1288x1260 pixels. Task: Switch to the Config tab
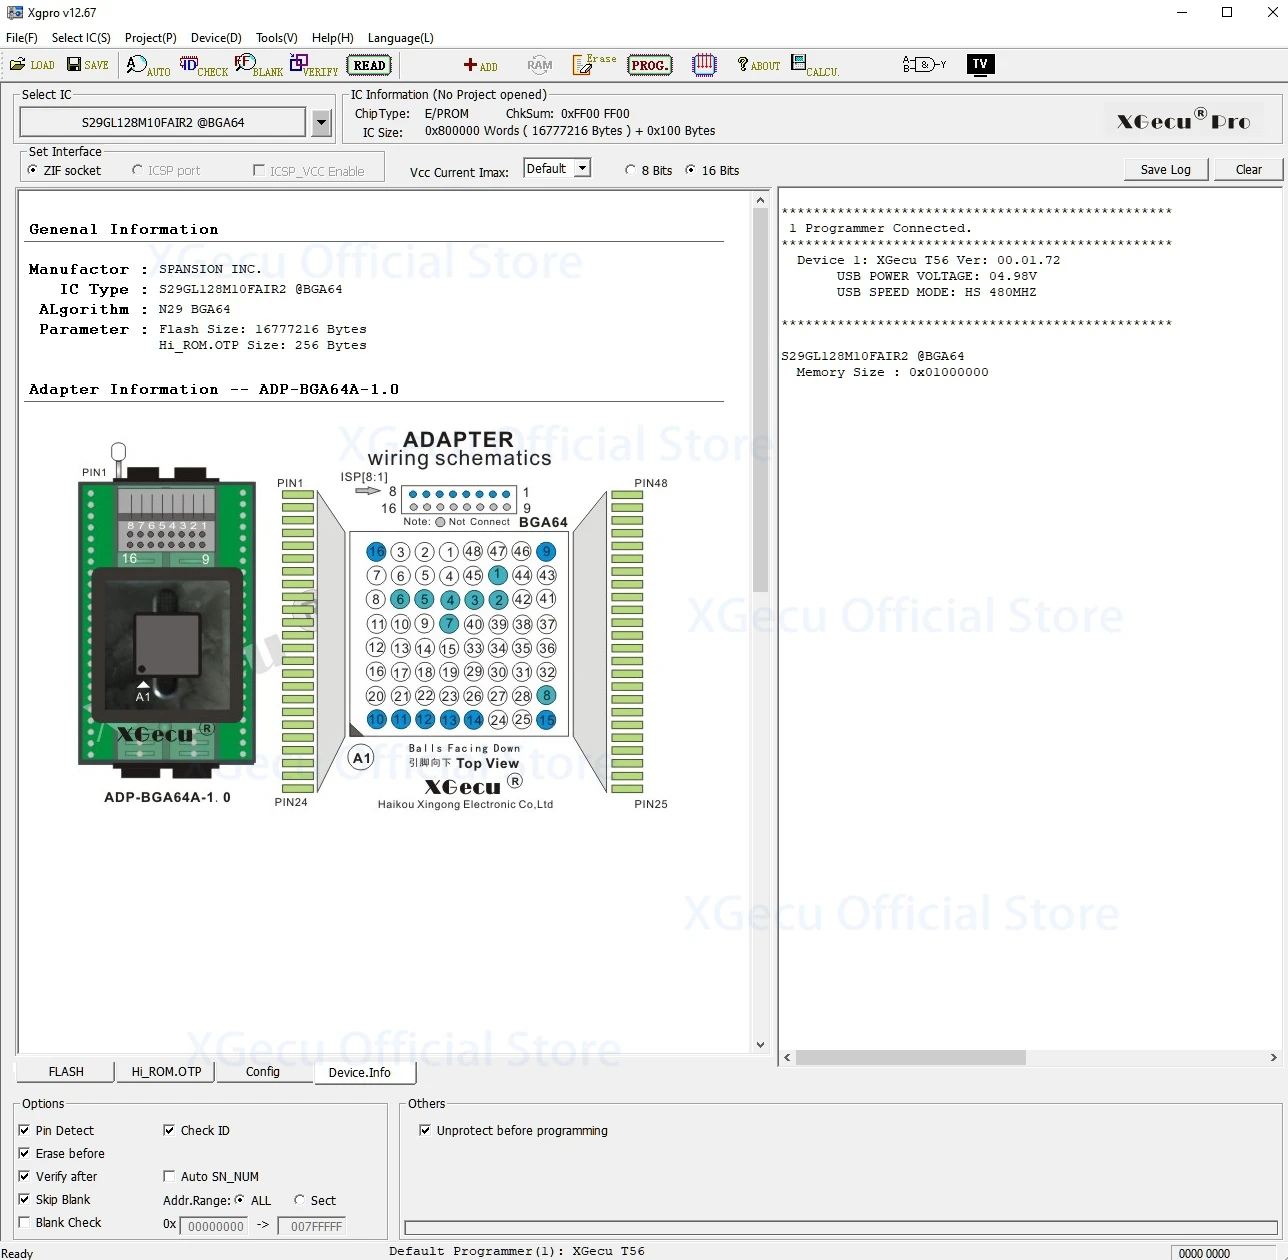click(x=263, y=1072)
